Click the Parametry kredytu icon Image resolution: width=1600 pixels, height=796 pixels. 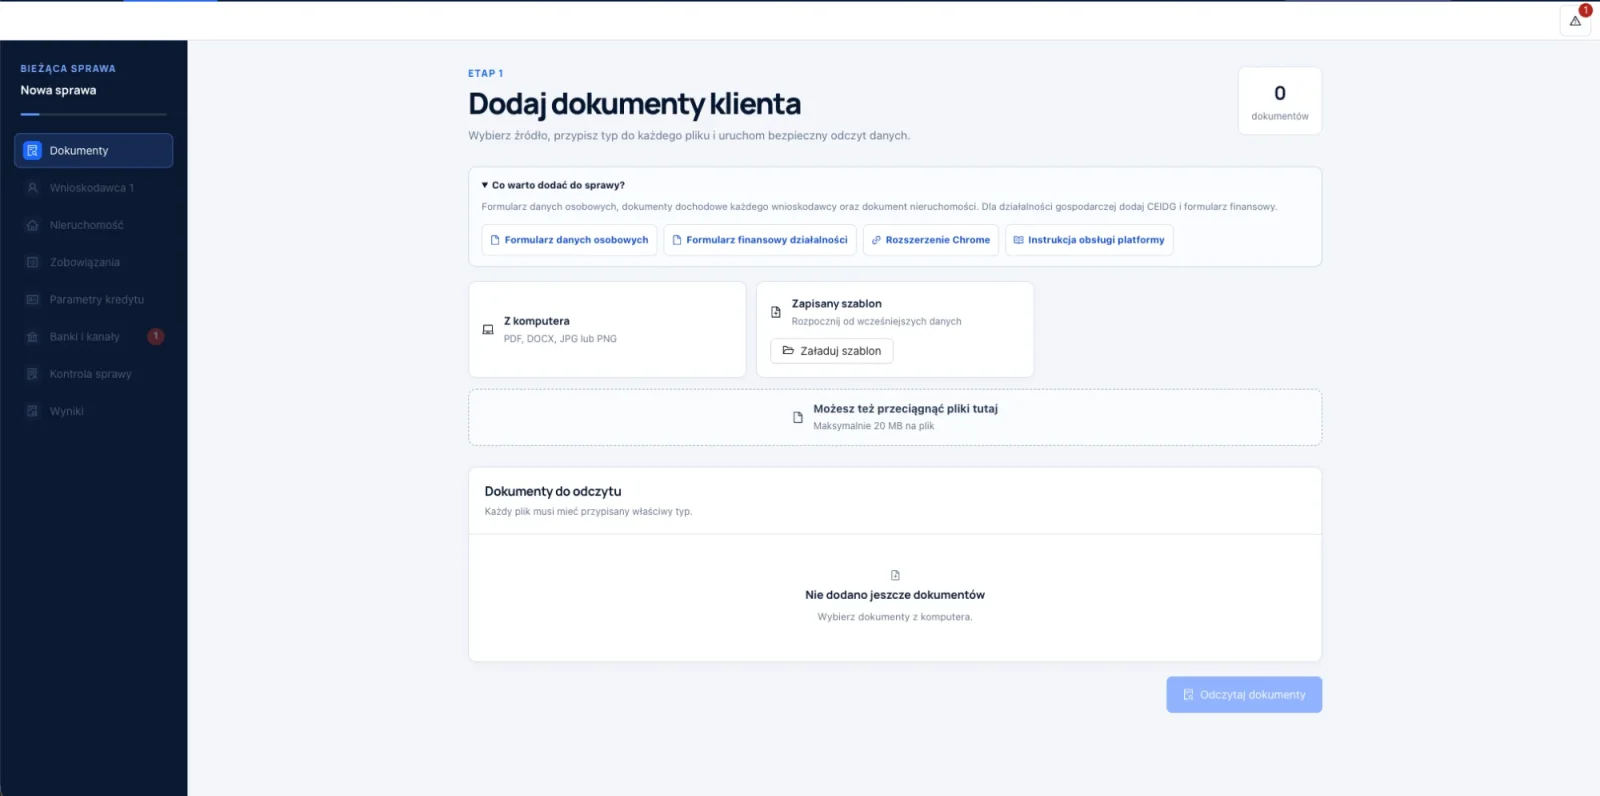tap(32, 299)
